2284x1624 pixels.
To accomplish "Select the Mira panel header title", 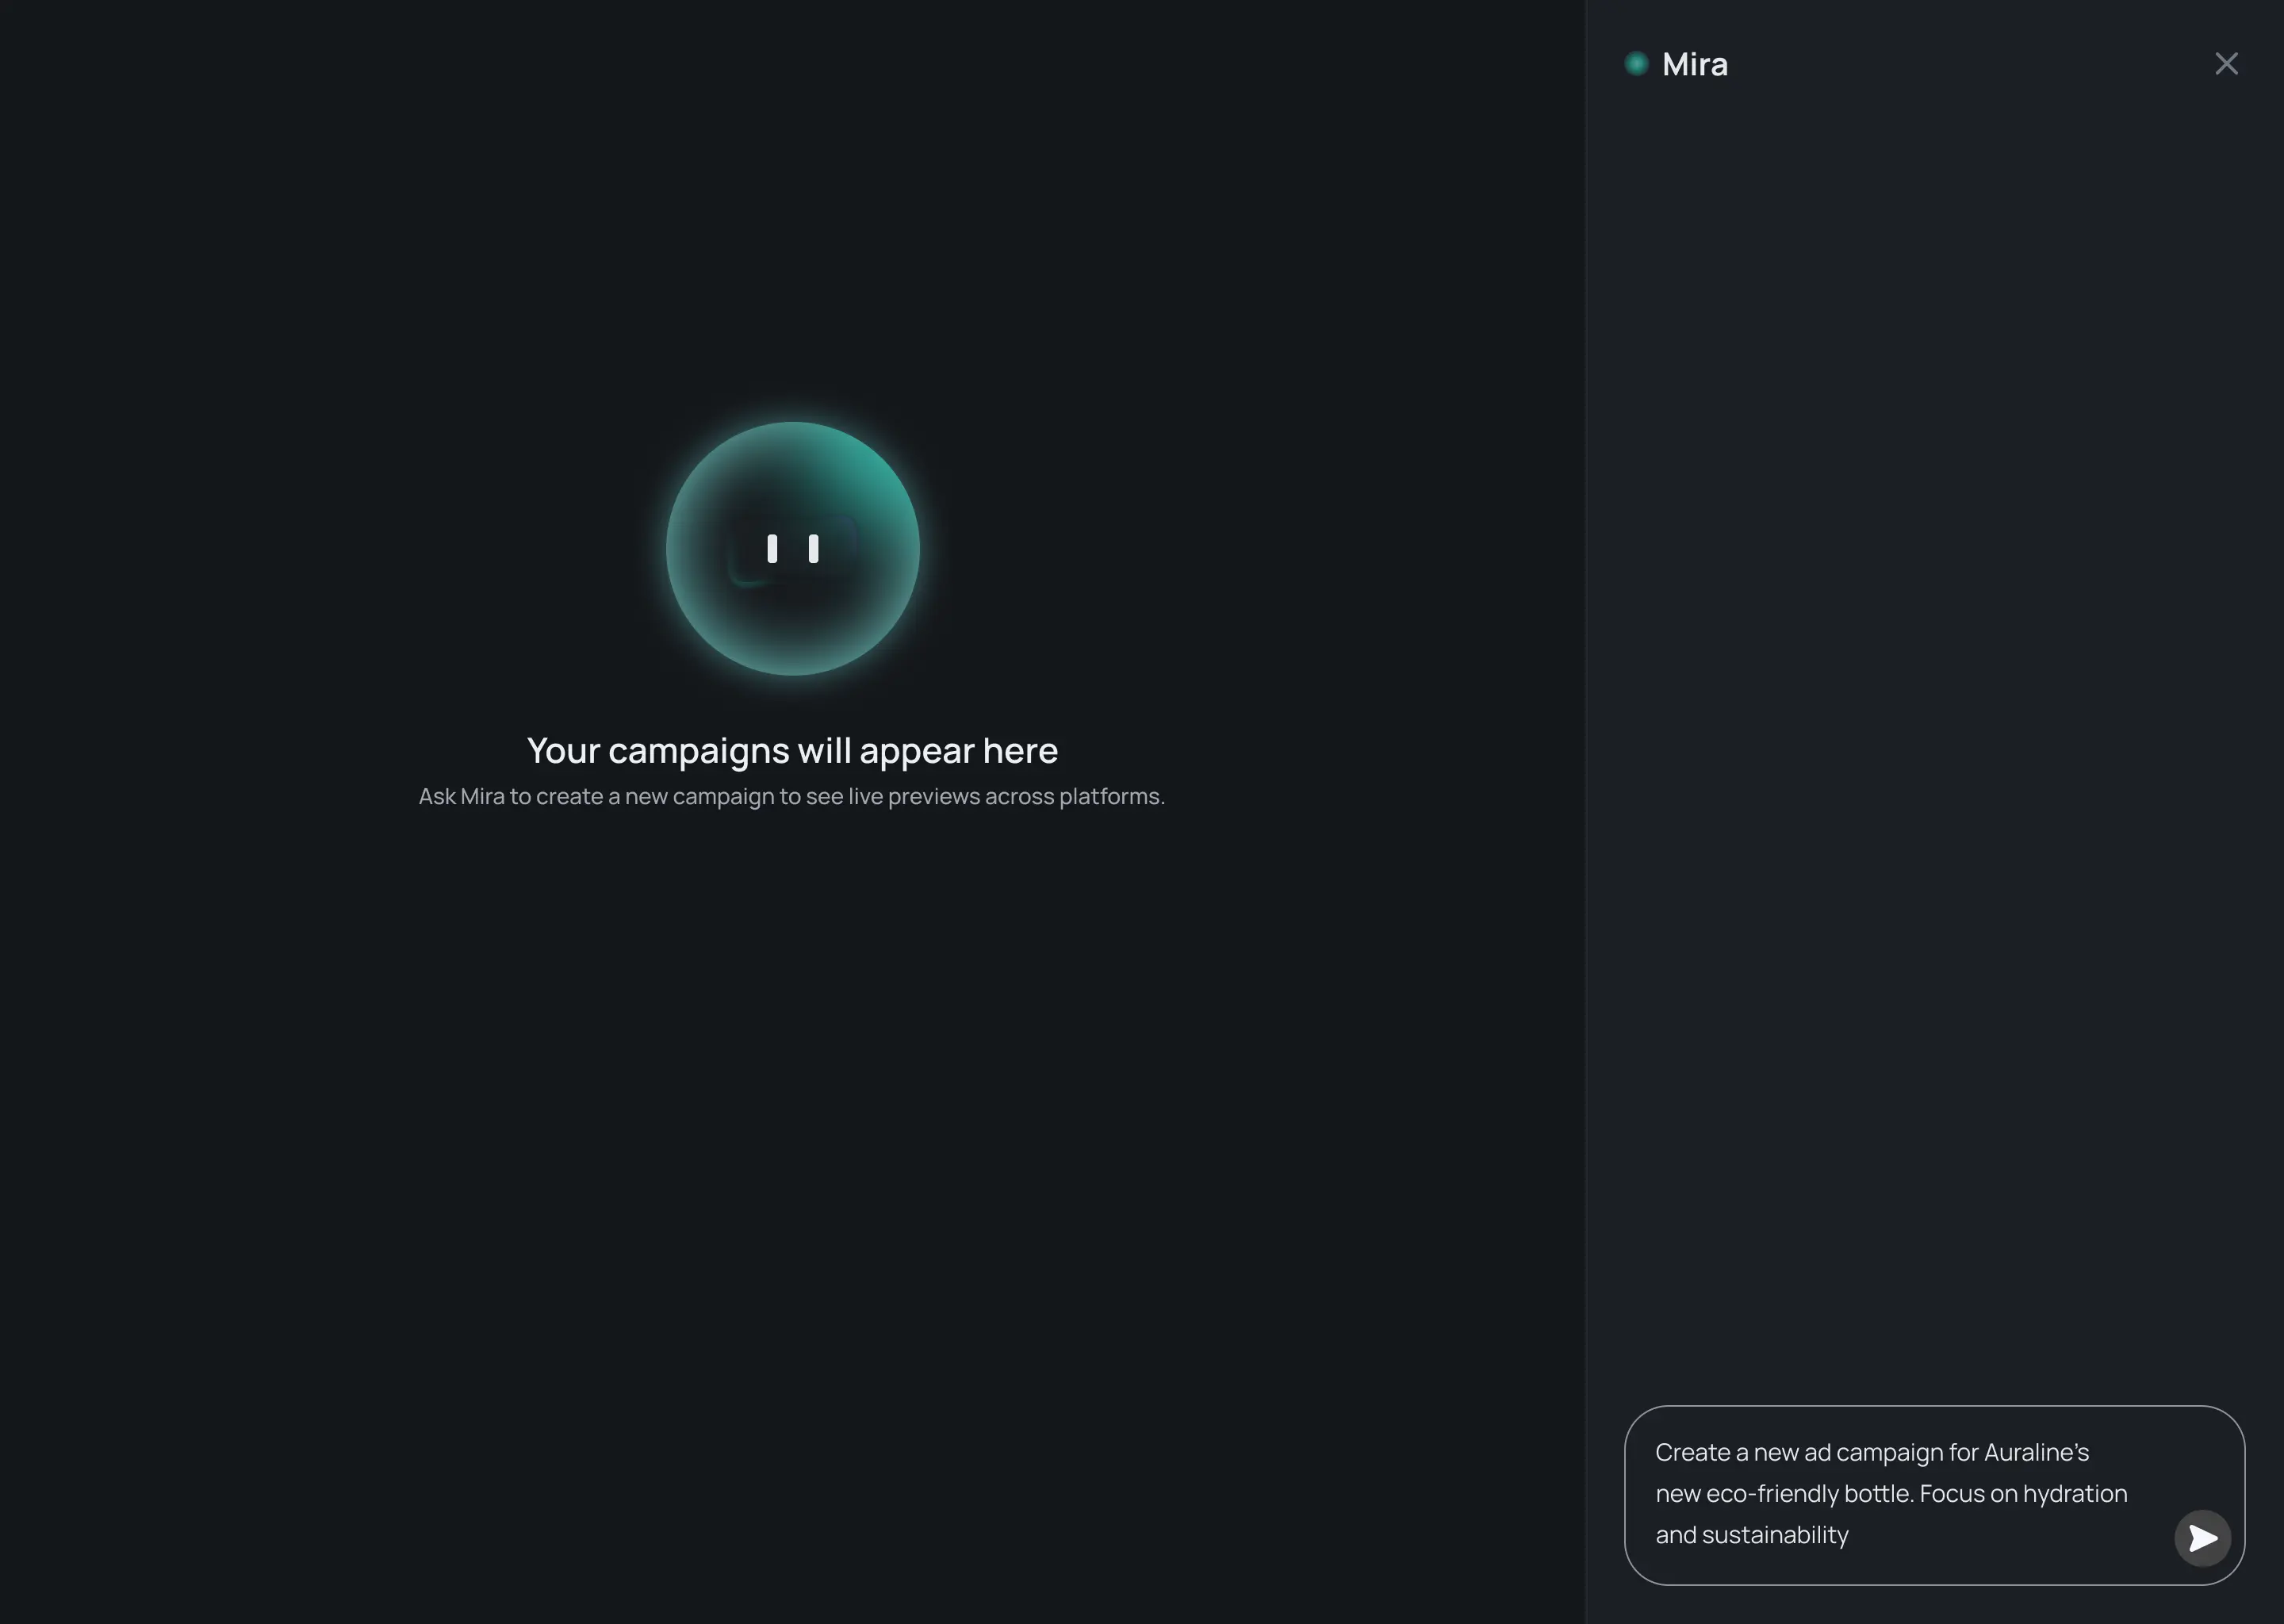I will (1694, 63).
